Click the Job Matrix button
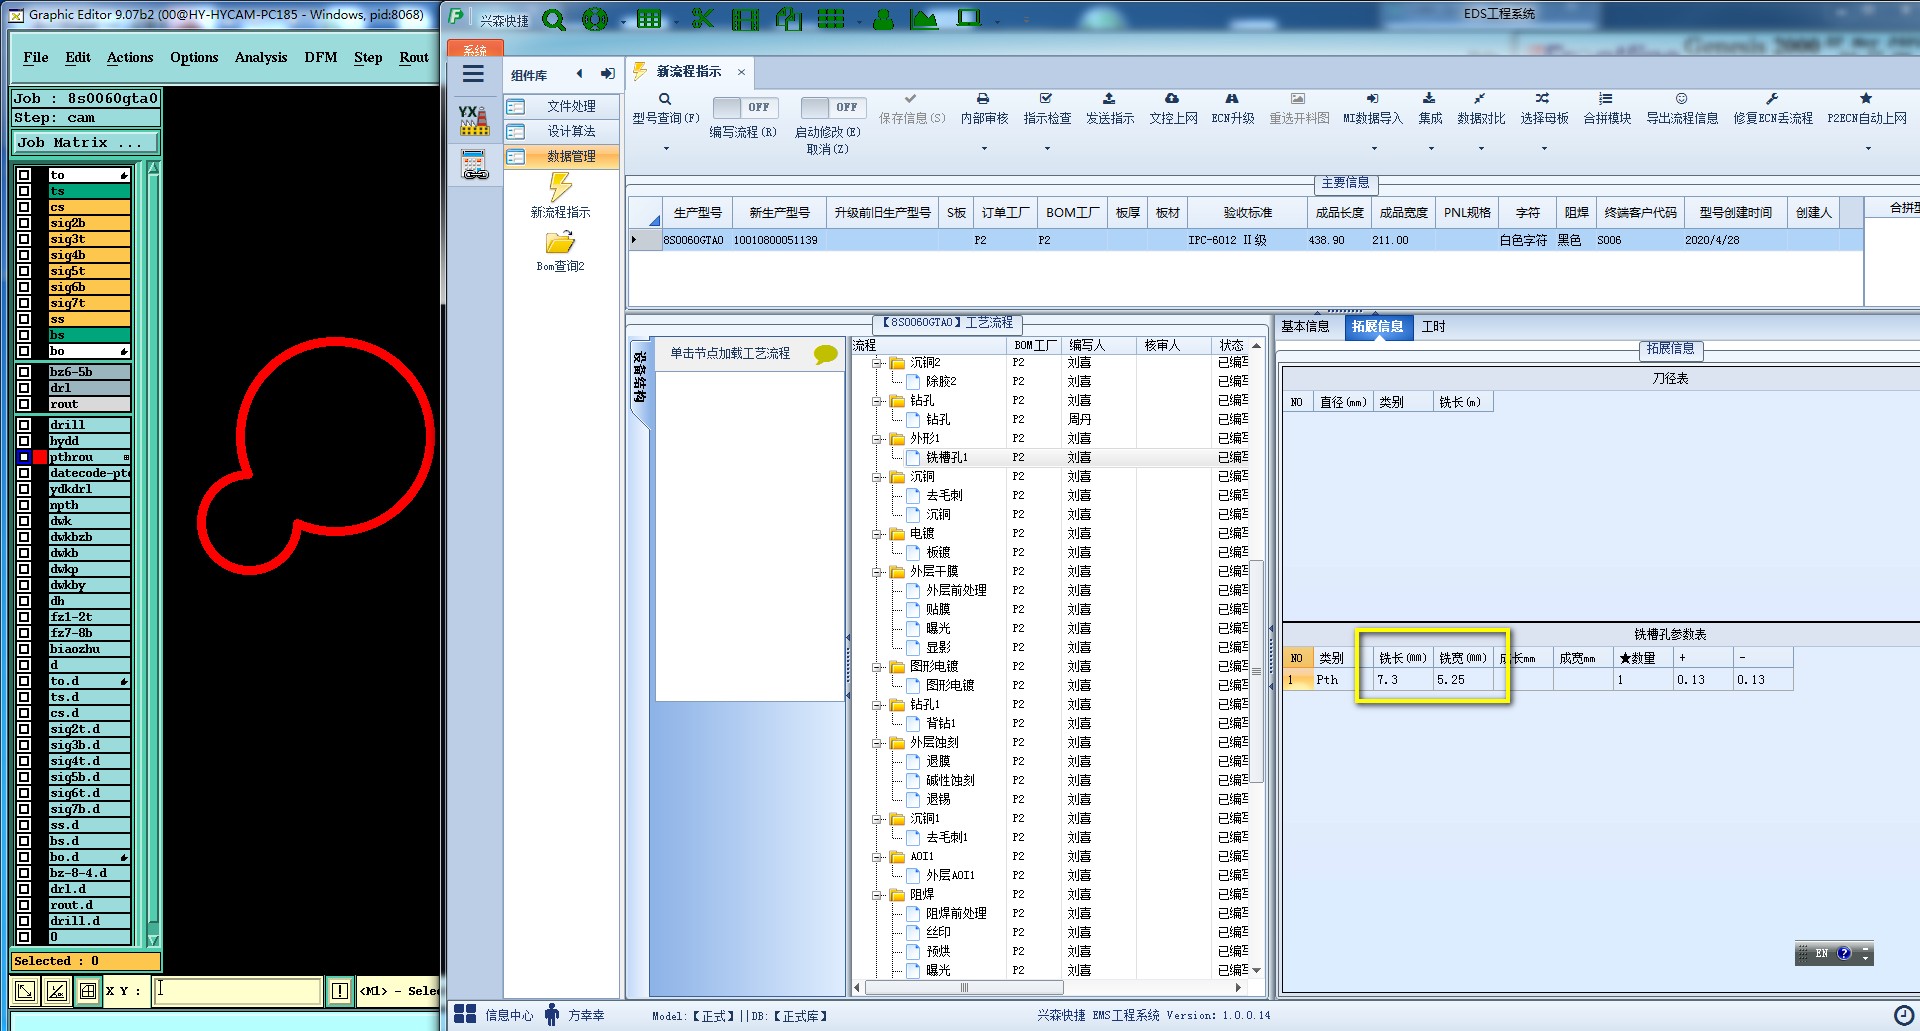The width and height of the screenshot is (1920, 1031). [x=85, y=143]
